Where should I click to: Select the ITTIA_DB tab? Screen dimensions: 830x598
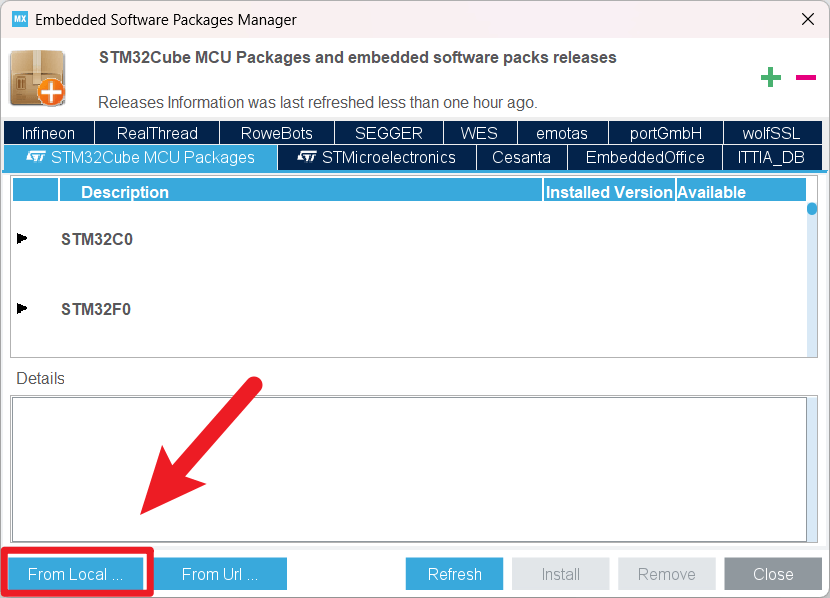pos(771,157)
